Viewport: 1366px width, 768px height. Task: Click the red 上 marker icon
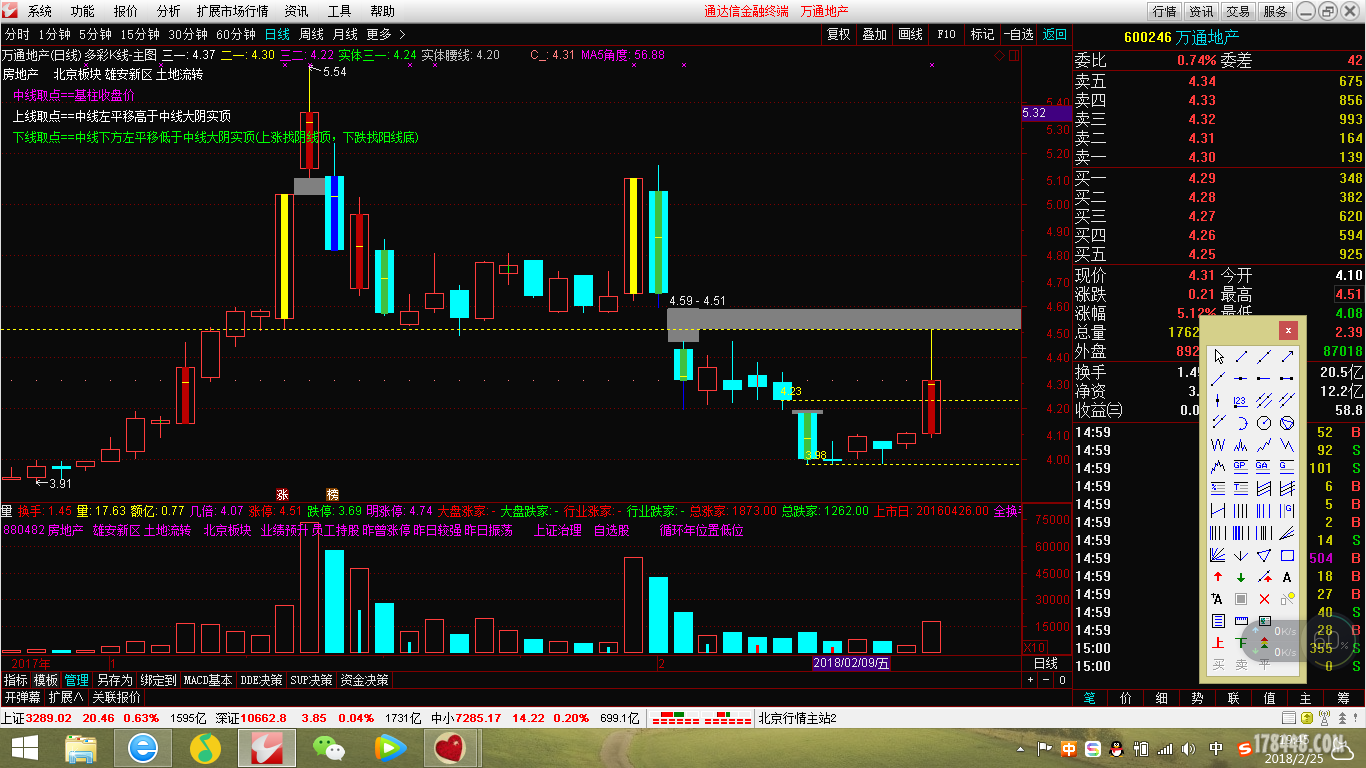coord(1218,642)
